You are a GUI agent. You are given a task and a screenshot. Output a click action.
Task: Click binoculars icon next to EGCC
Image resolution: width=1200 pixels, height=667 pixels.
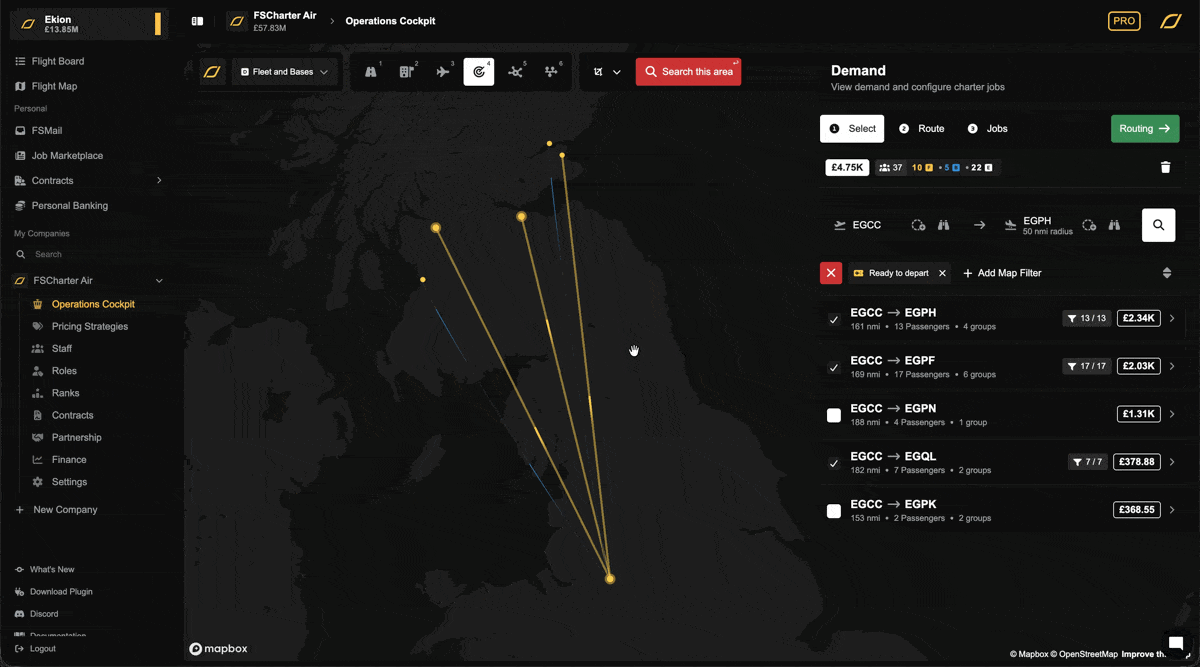[x=943, y=225]
